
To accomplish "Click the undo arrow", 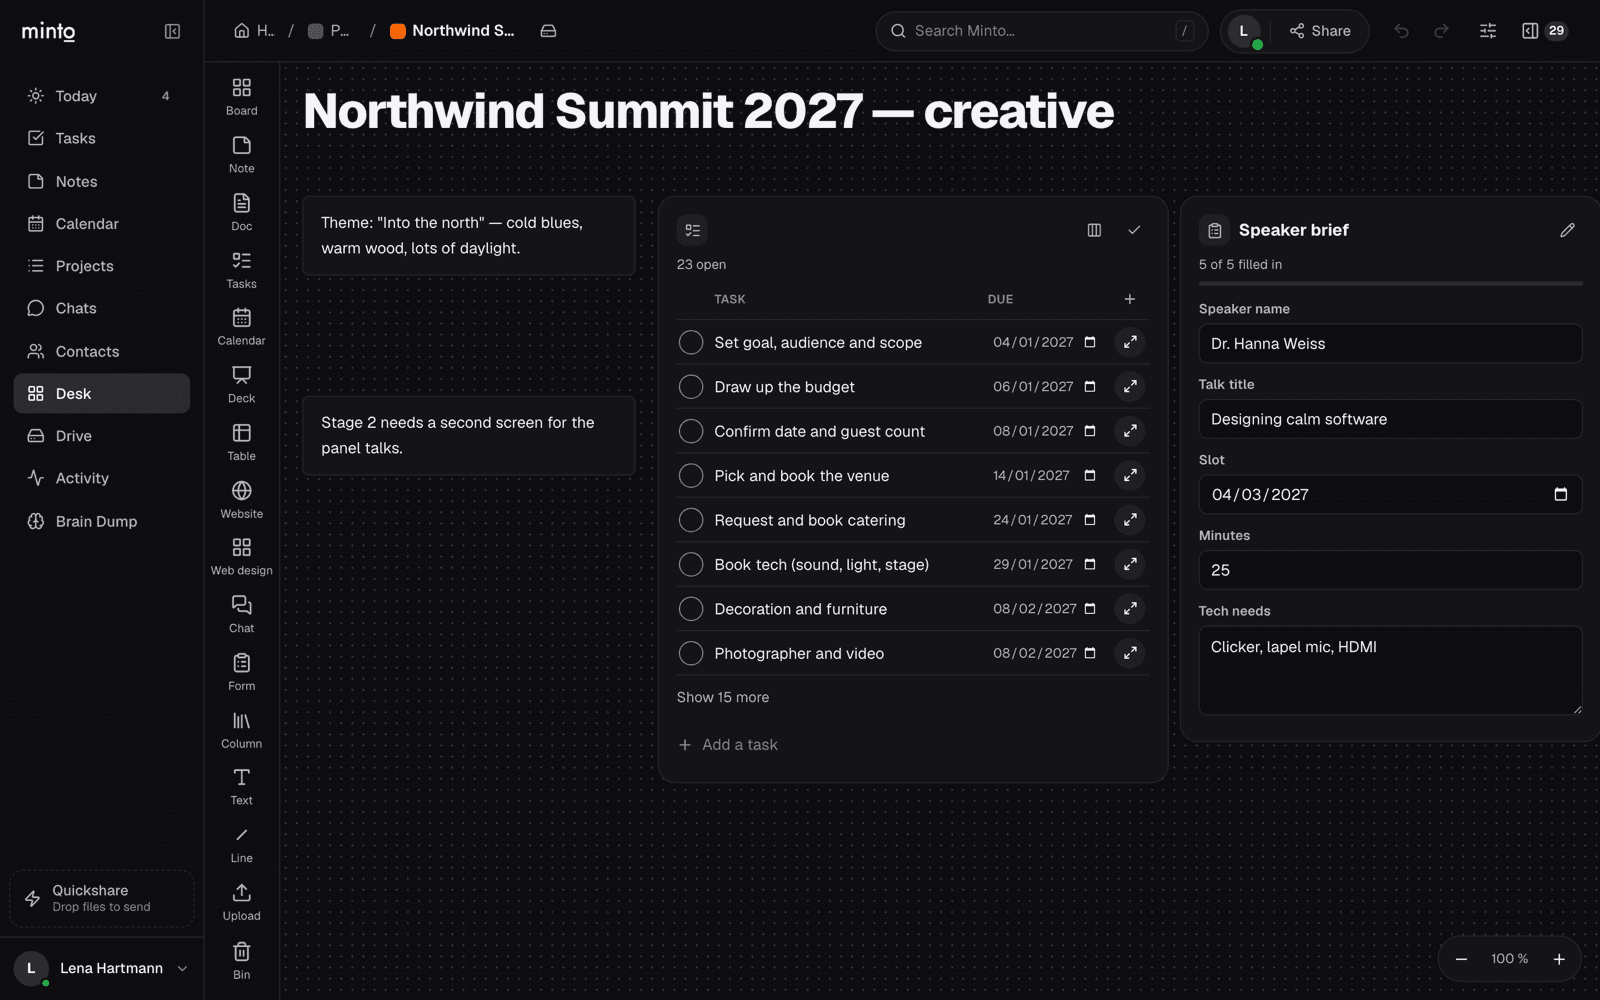I will point(1401,31).
